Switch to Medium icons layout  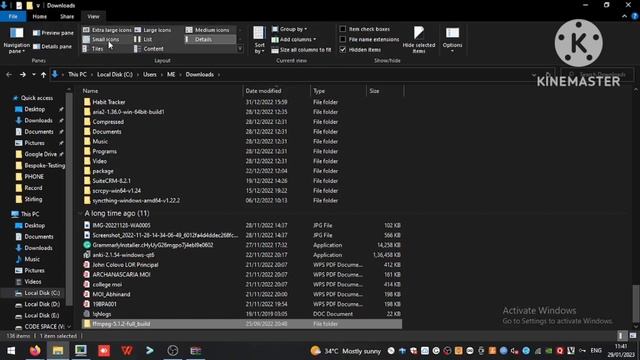click(x=207, y=30)
